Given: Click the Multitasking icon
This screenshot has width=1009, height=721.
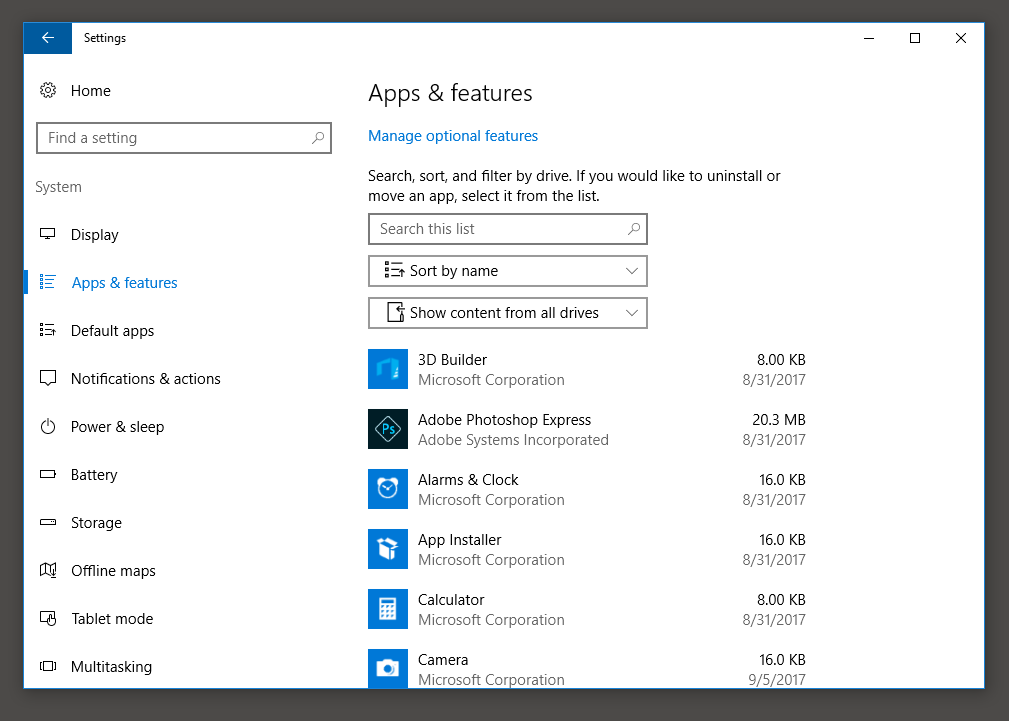Looking at the screenshot, I should (48, 666).
